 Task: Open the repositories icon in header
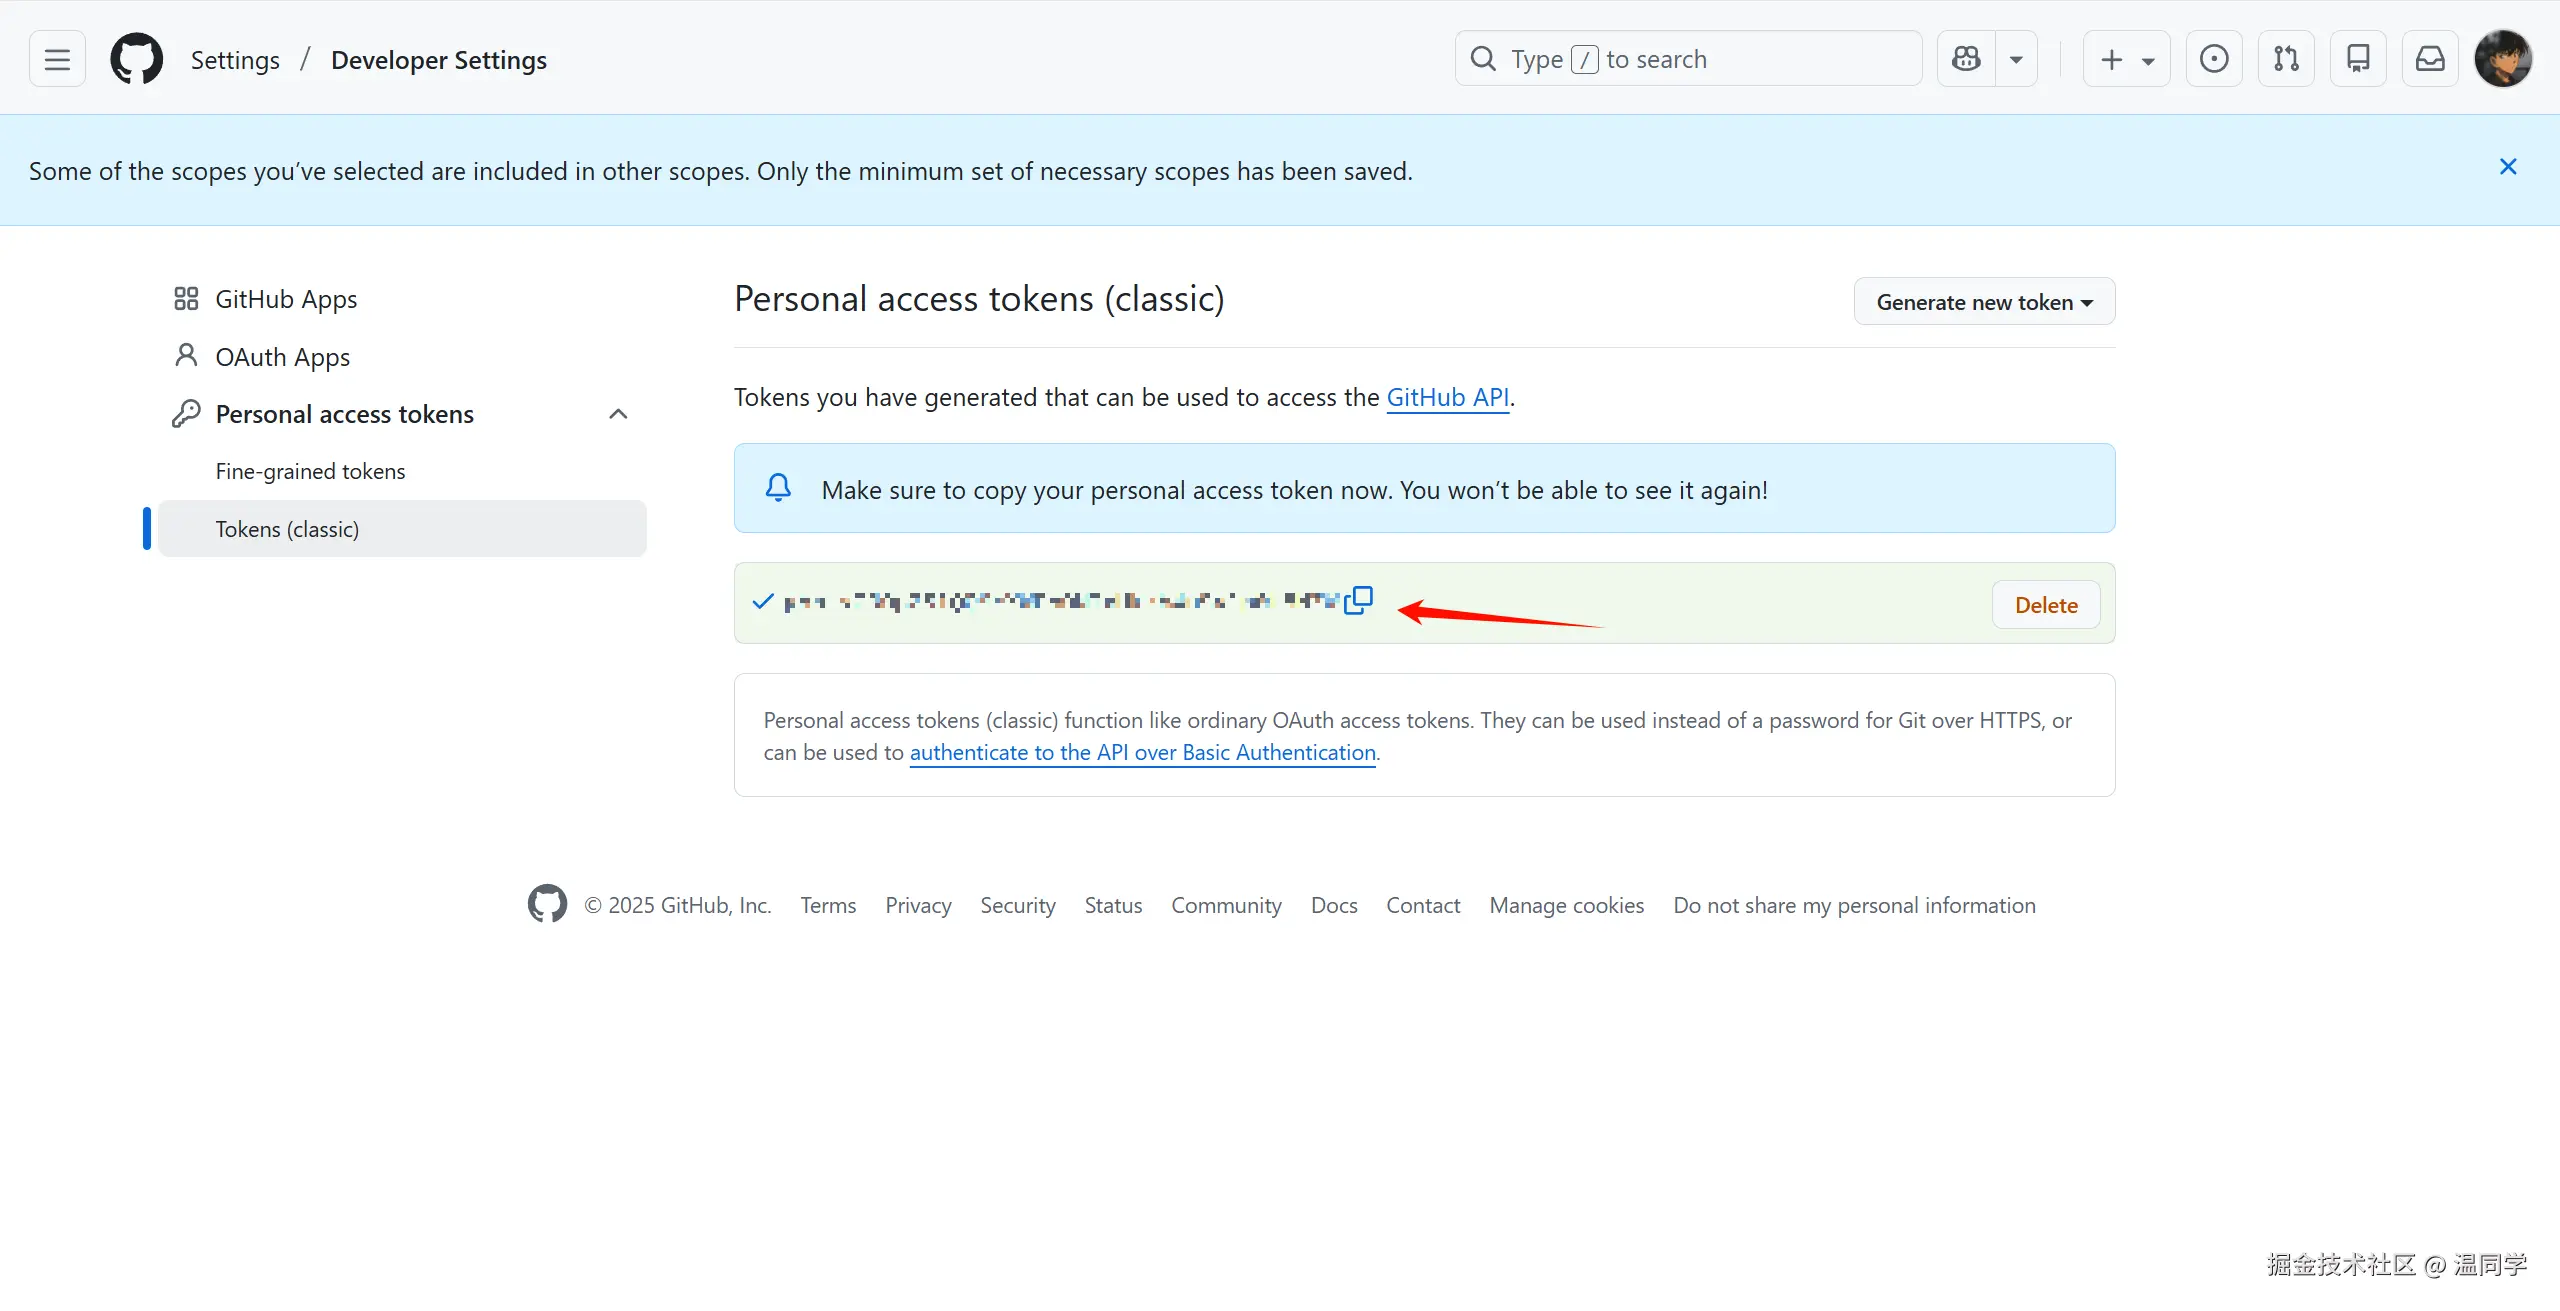[x=2358, y=60]
